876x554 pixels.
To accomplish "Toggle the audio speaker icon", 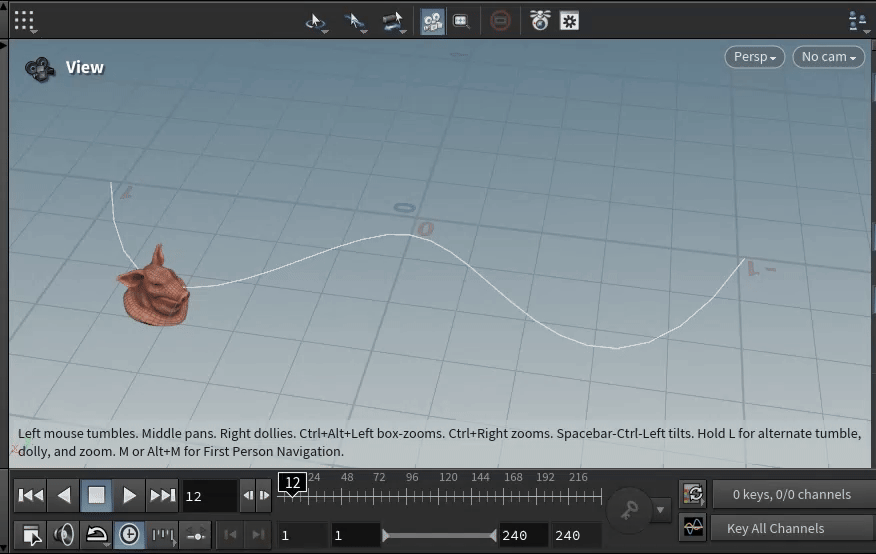I will click(64, 535).
